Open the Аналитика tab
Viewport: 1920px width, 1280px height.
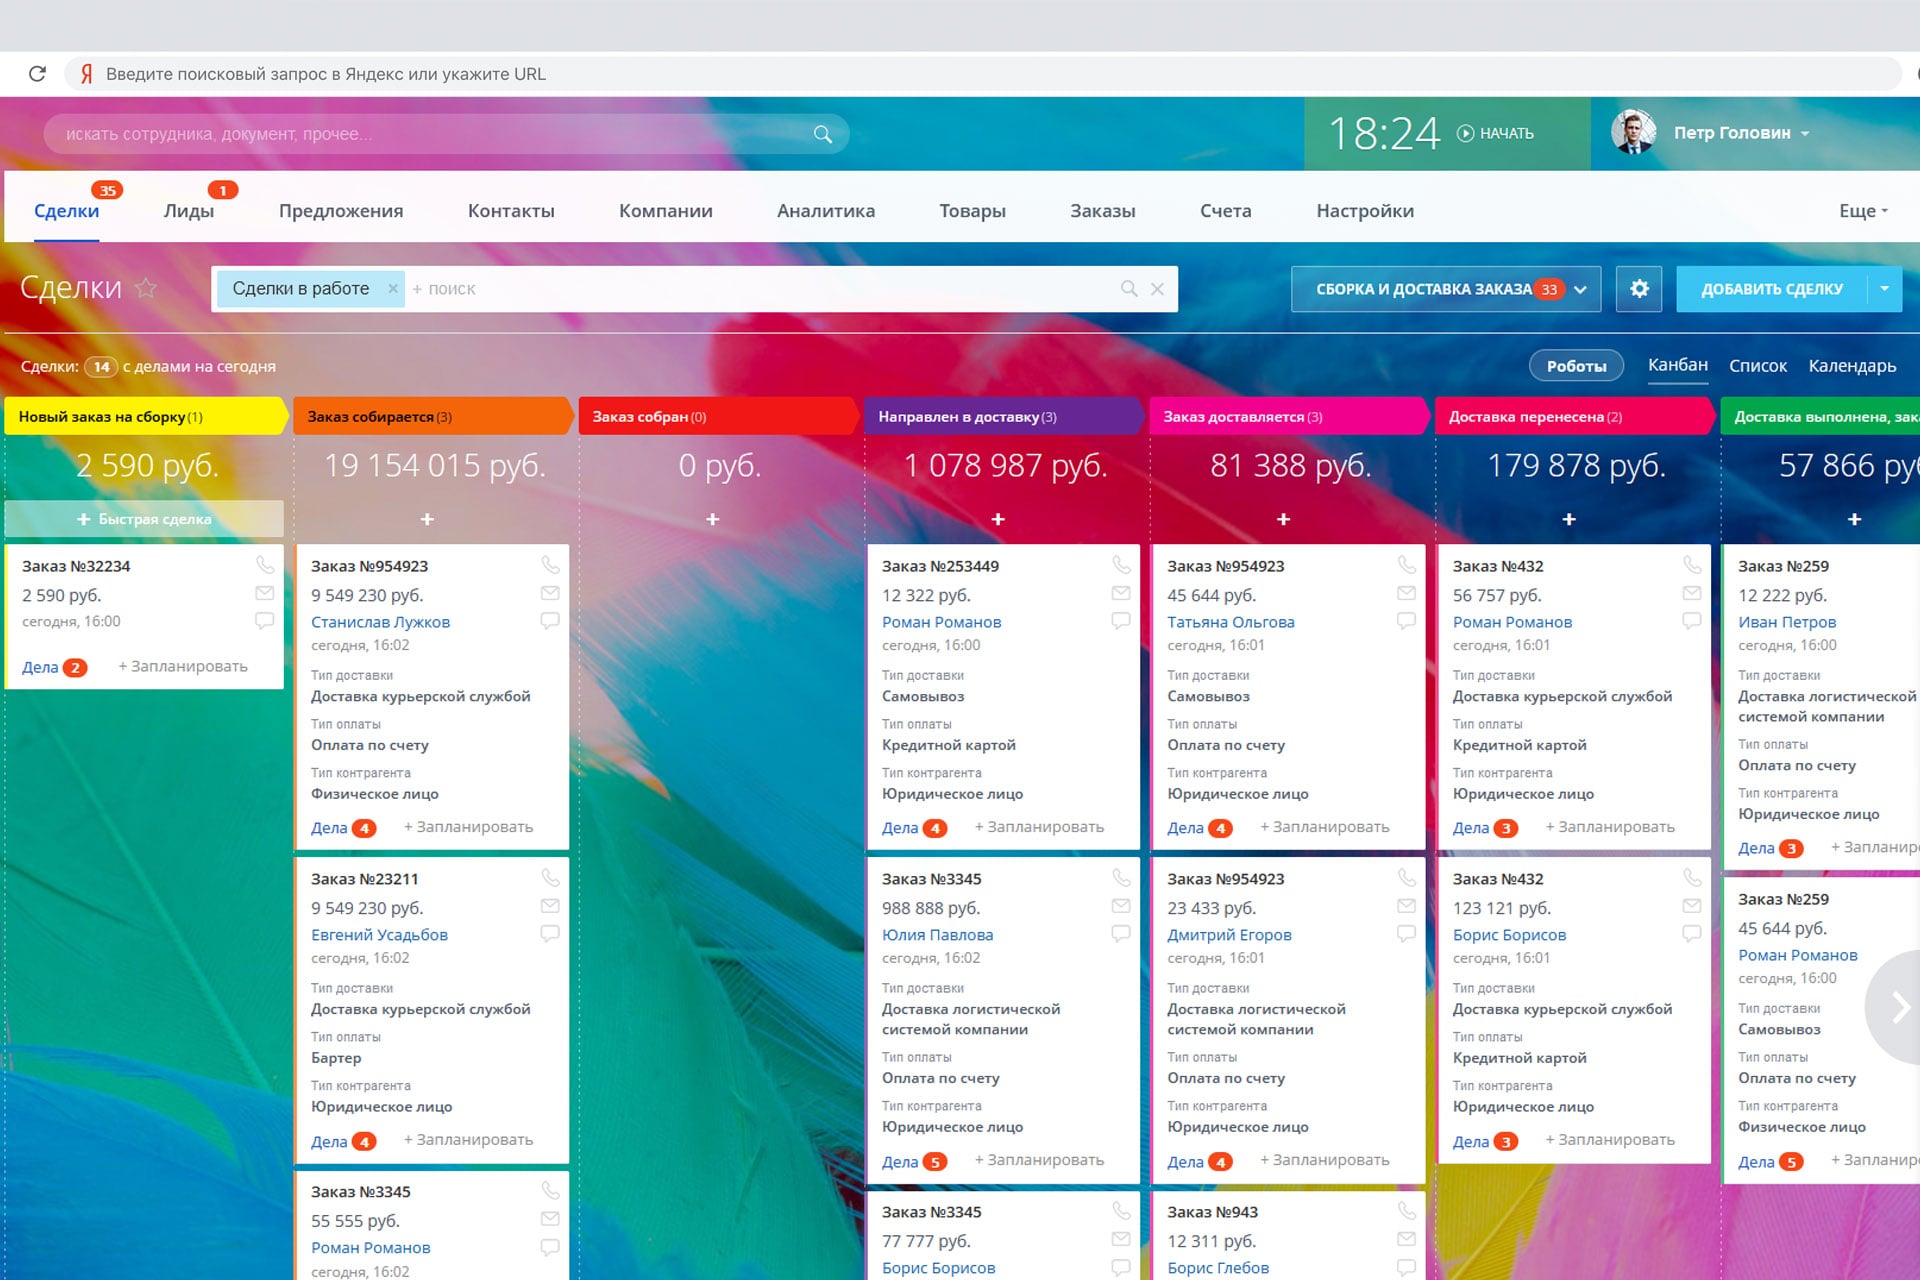coord(825,211)
